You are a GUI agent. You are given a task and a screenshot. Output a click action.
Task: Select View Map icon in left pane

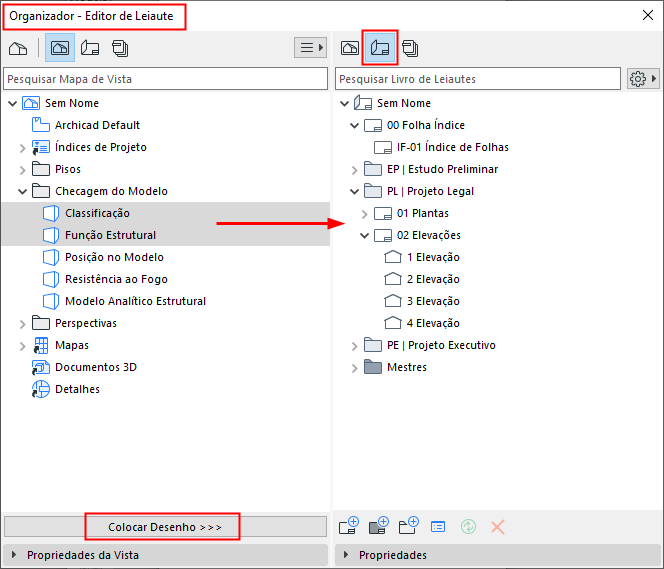60,48
